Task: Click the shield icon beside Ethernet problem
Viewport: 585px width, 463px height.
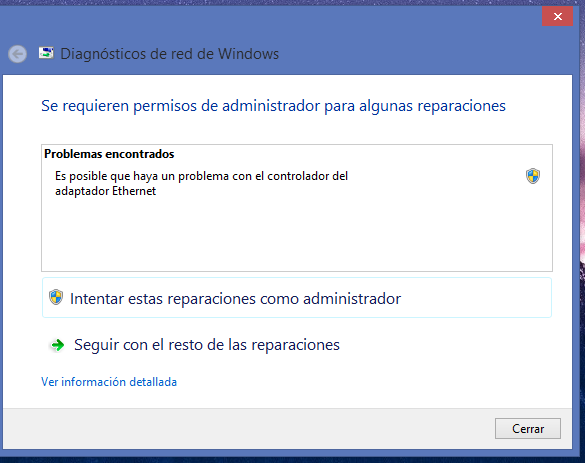Action: pos(533,176)
